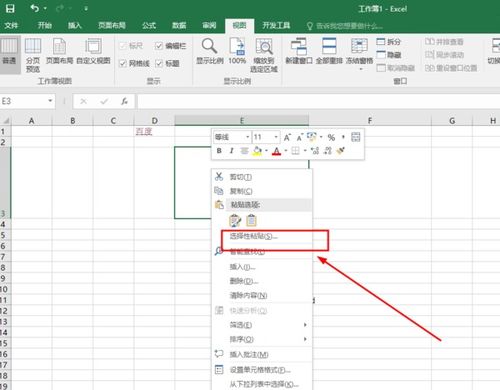
Task: Choose 清除内容(N) from the context menu
Action: (x=262, y=295)
